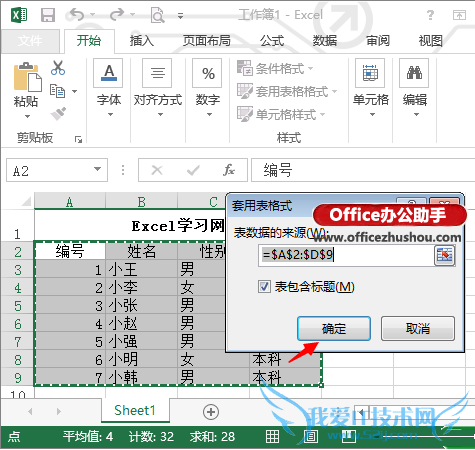This screenshot has height=450, width=475.
Task: Go to the 数据 tab
Action: click(x=325, y=41)
